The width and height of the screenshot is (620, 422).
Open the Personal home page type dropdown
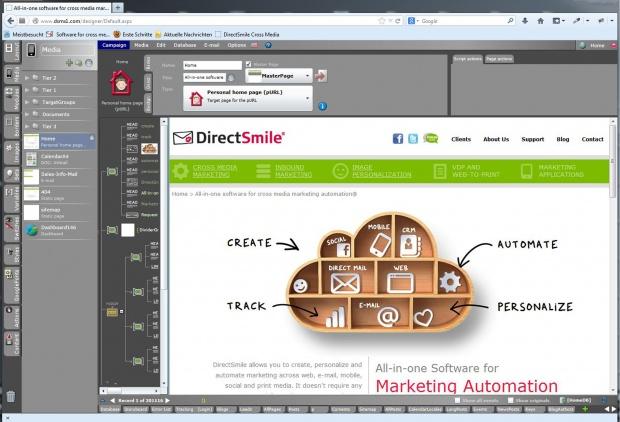point(248,98)
